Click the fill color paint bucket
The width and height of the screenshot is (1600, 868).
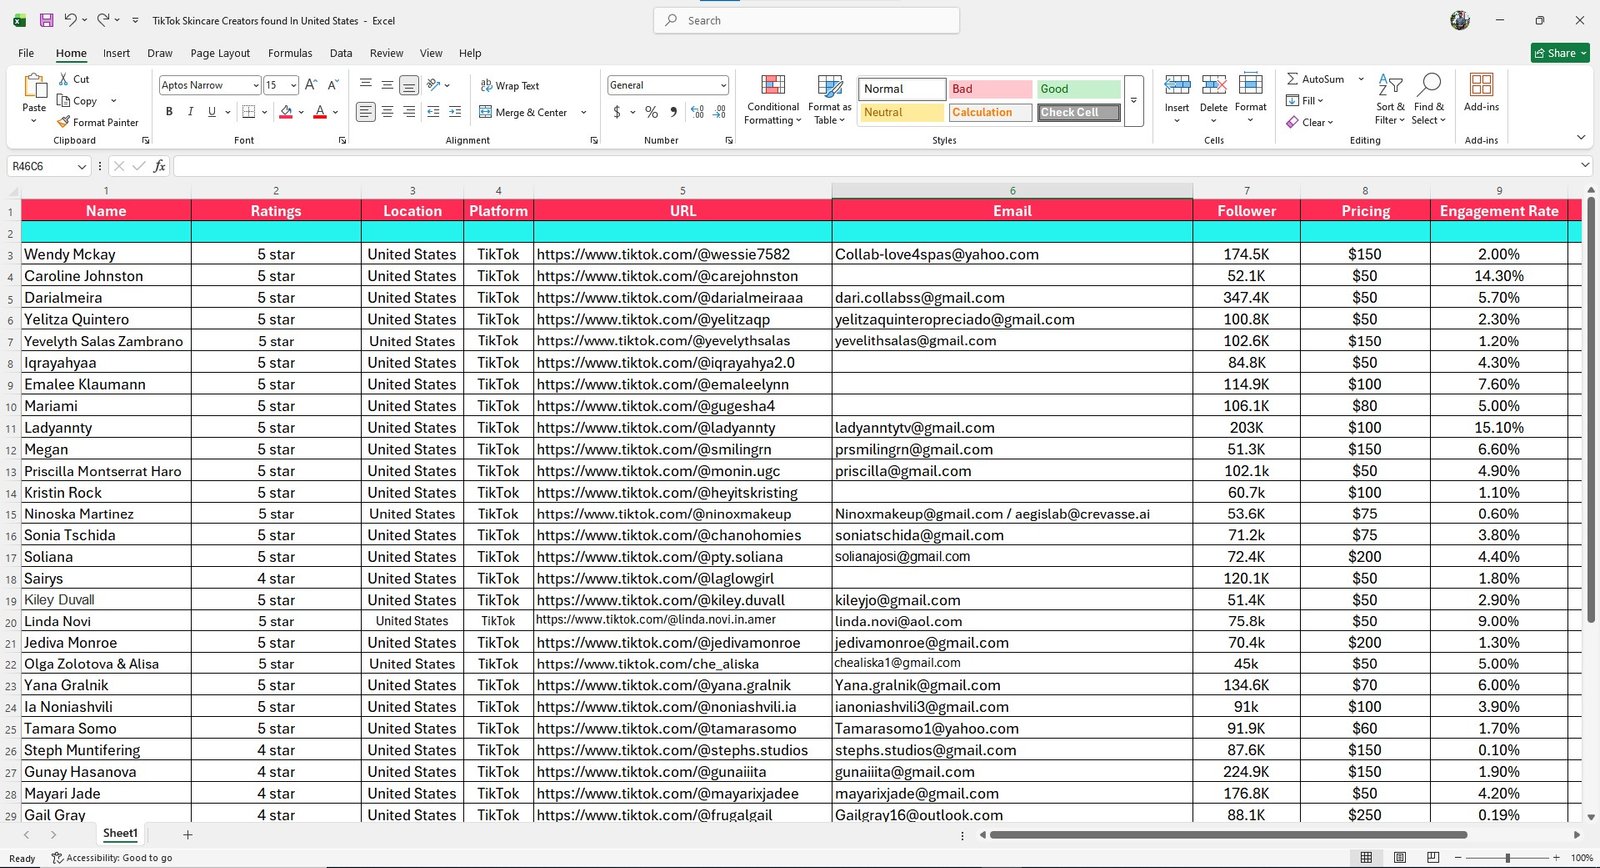click(x=286, y=112)
